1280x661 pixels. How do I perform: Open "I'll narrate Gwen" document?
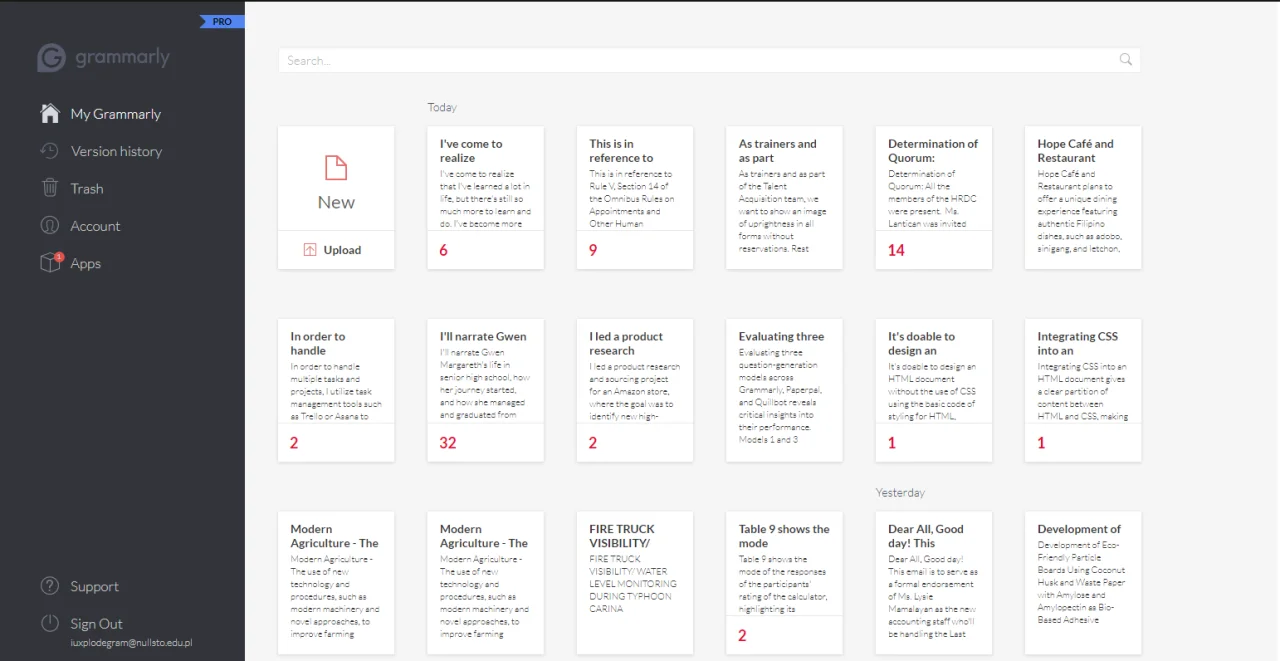click(x=485, y=390)
